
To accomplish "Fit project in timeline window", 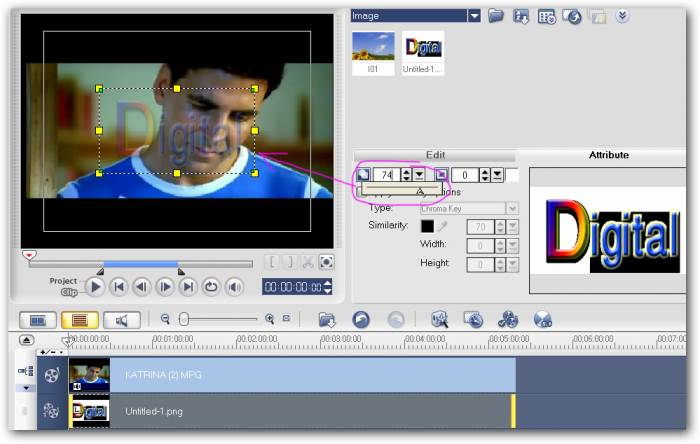I will point(286,318).
